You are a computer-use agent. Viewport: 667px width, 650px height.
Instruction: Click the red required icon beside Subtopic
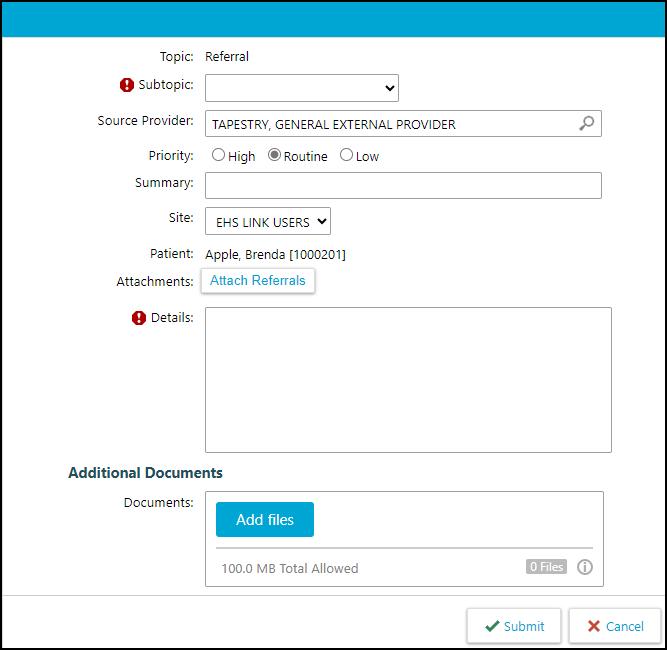point(127,85)
